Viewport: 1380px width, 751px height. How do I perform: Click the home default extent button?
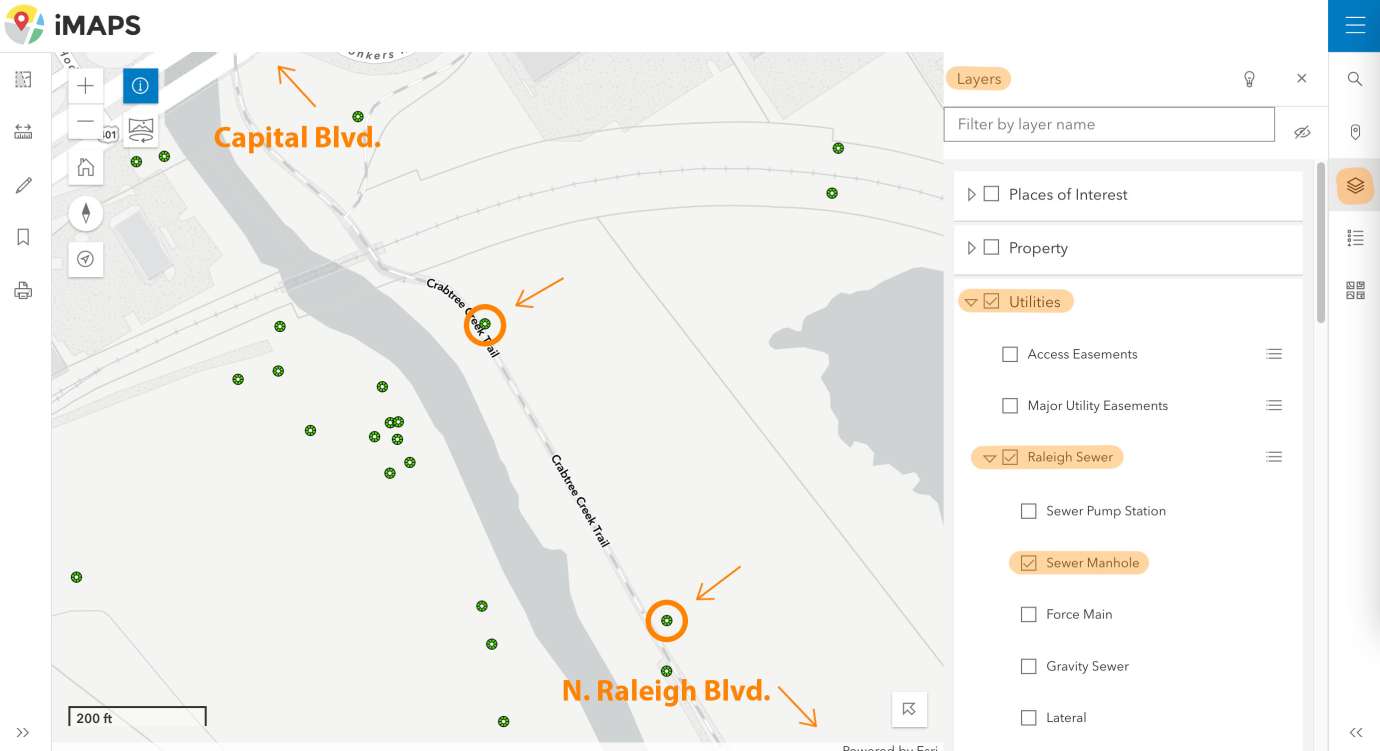(x=86, y=167)
